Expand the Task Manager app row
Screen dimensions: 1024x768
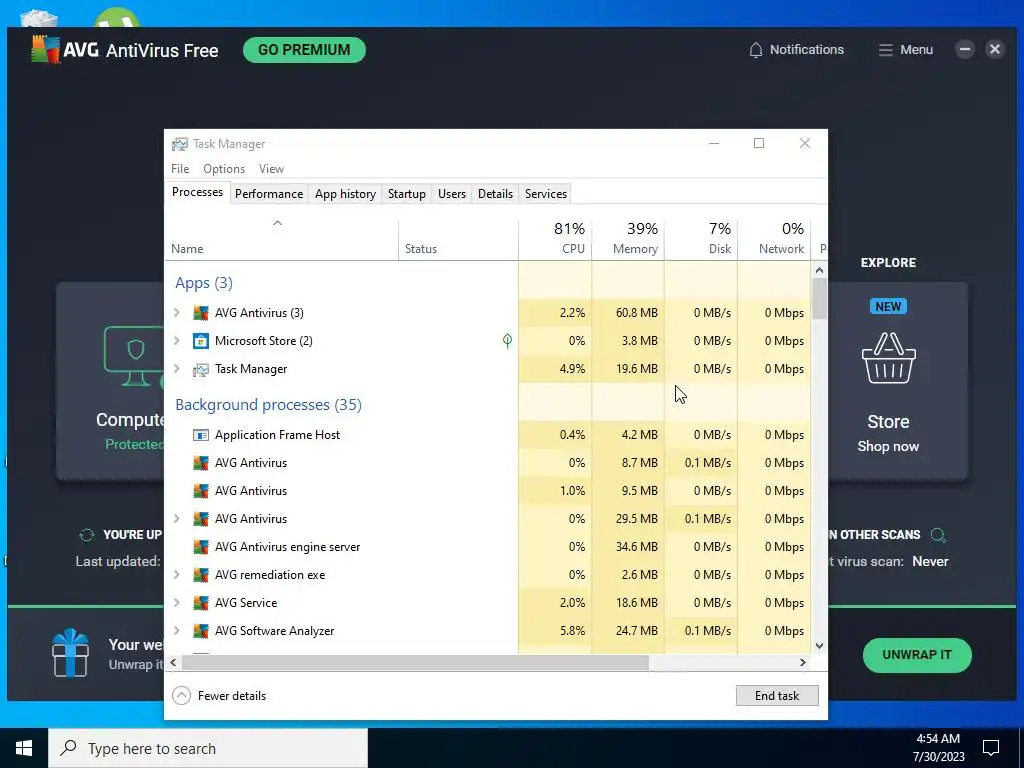(x=176, y=369)
